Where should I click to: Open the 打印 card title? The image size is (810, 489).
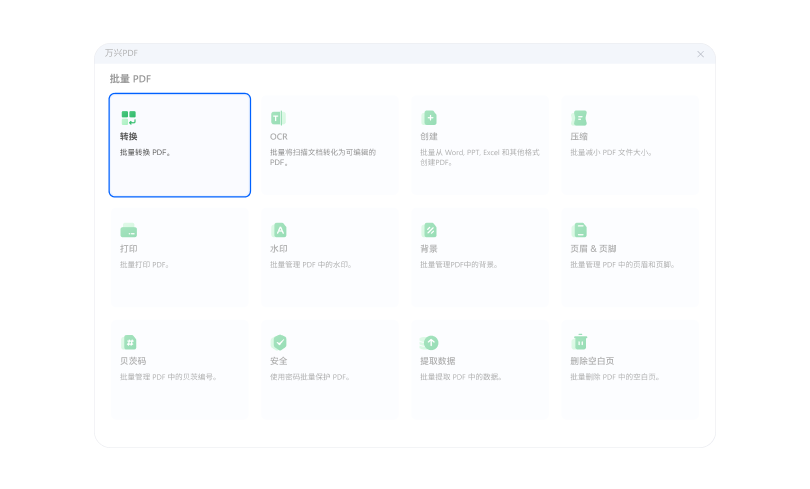[129, 248]
